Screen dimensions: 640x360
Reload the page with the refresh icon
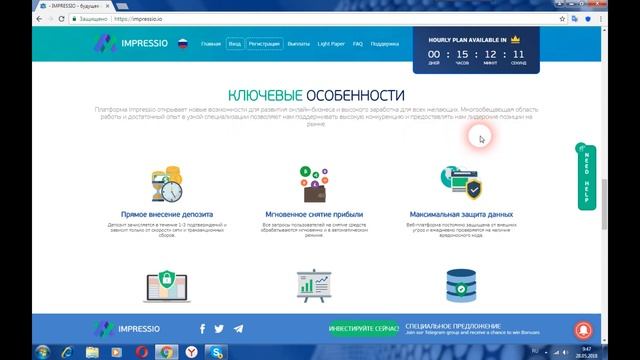tap(62, 19)
